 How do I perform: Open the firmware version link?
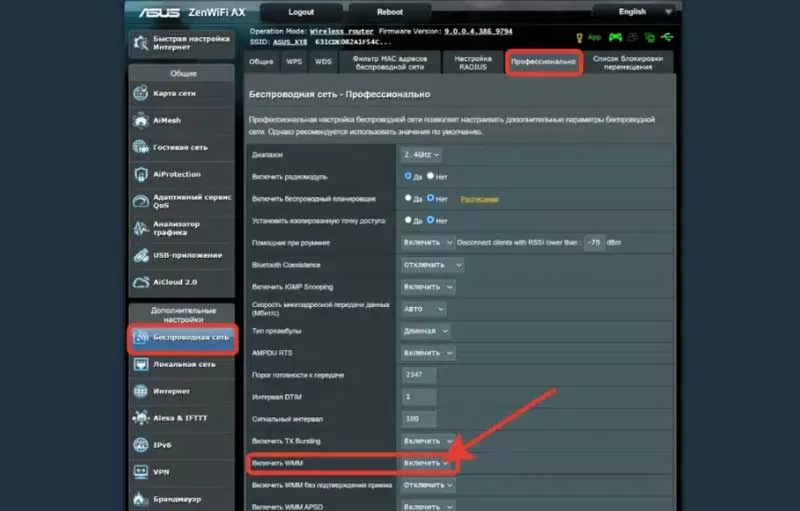pyautogui.click(x=478, y=32)
